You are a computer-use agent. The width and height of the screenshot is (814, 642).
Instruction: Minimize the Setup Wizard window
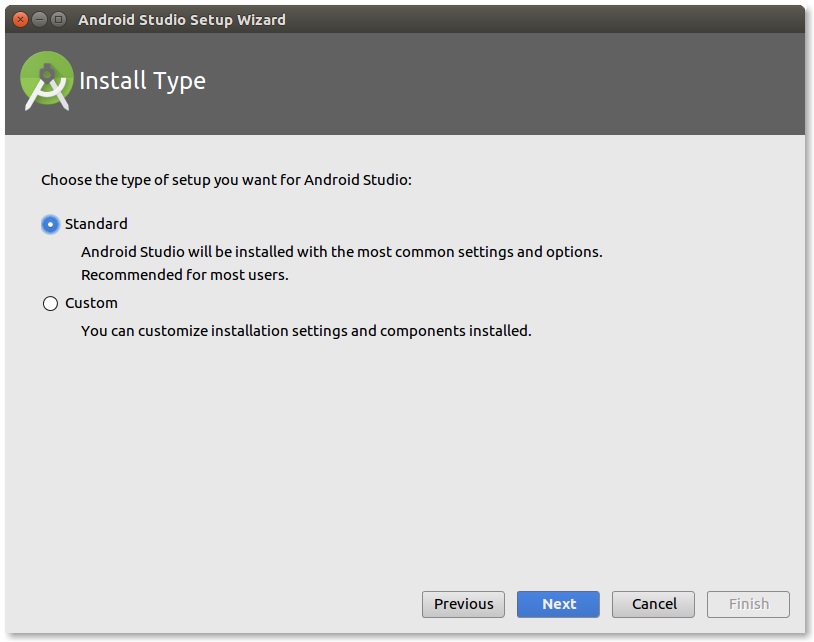click(39, 20)
